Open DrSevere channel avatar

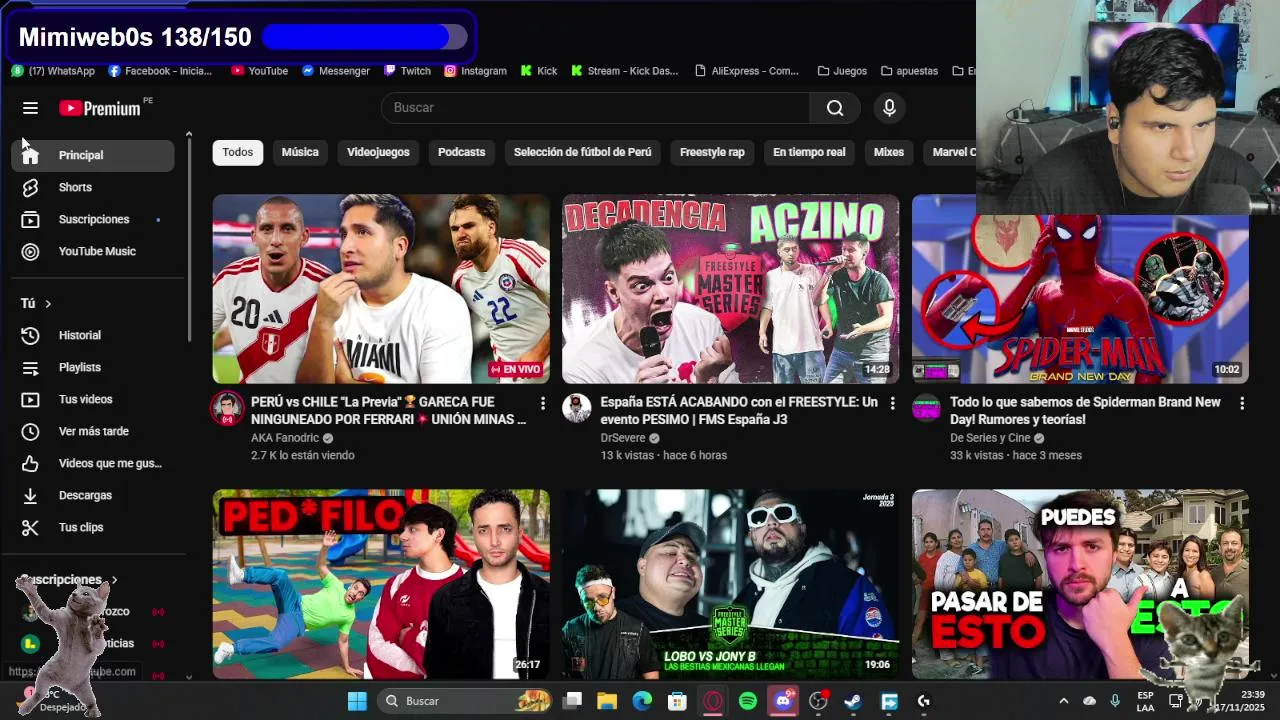pyautogui.click(x=577, y=408)
